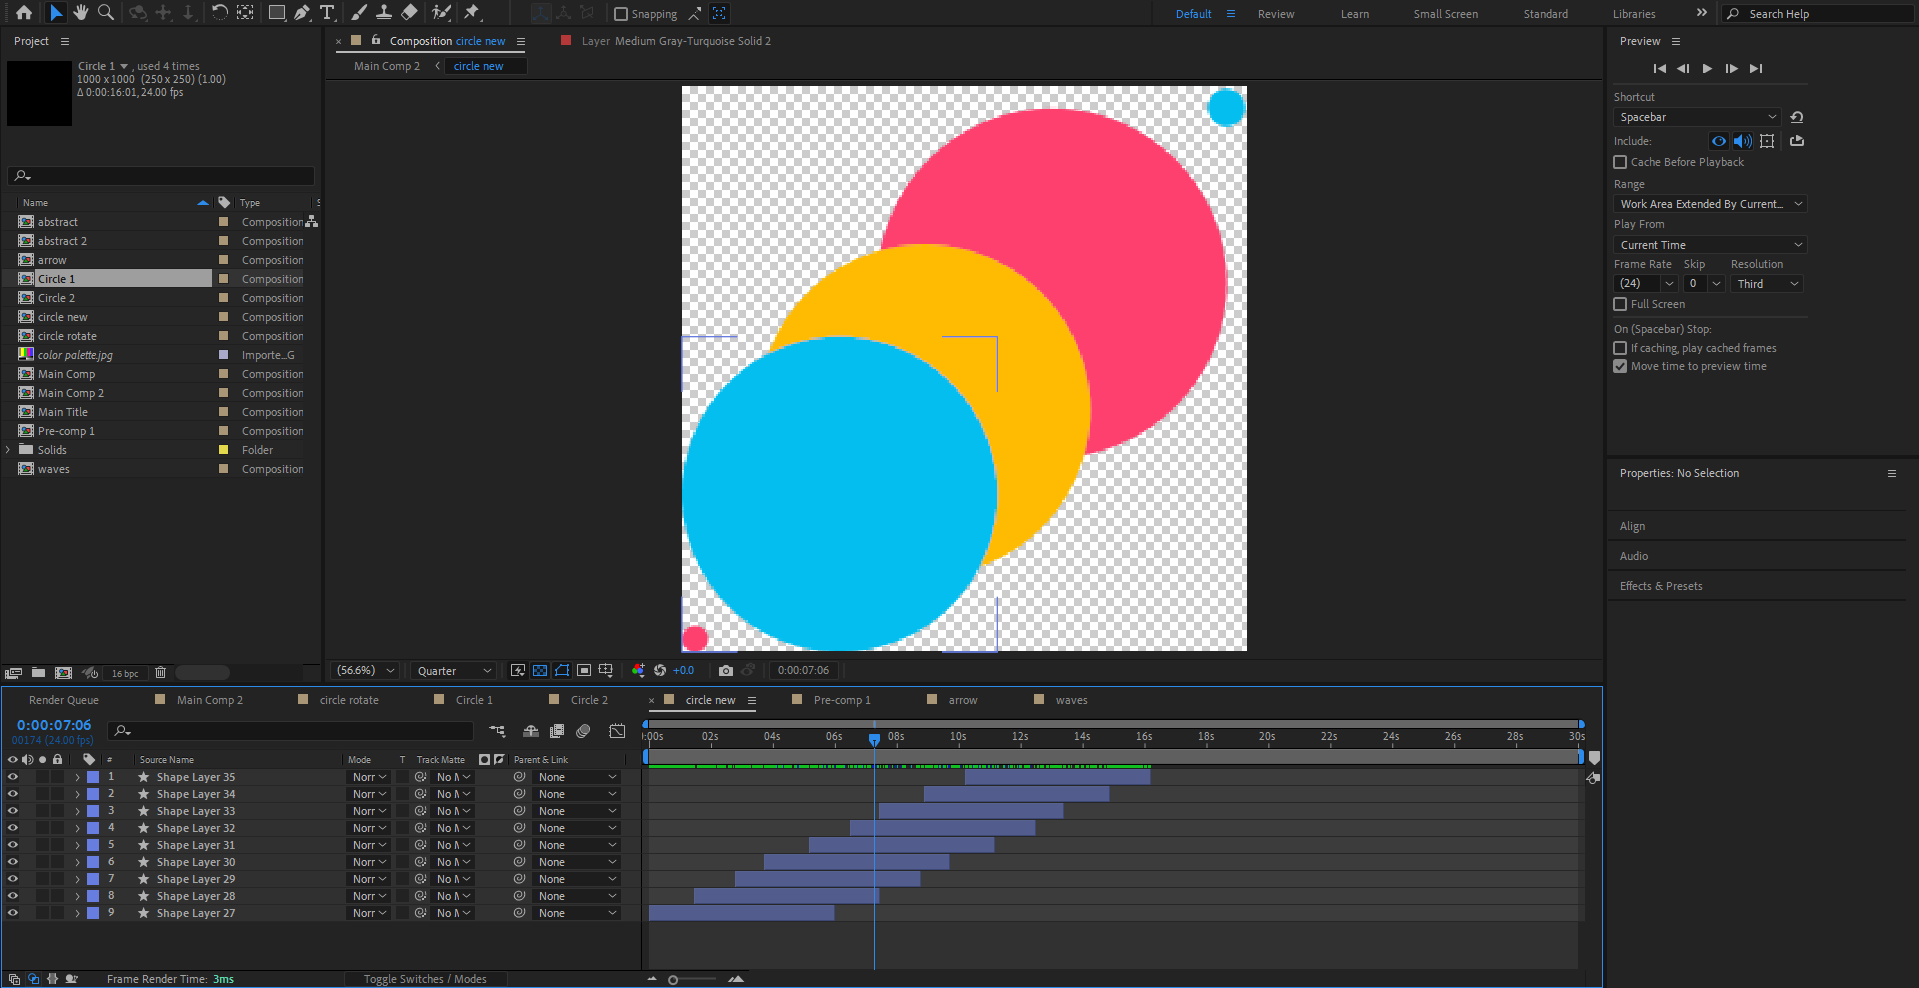Screen dimensions: 1919x988
Task: Select the Pen tool
Action: point(302,13)
